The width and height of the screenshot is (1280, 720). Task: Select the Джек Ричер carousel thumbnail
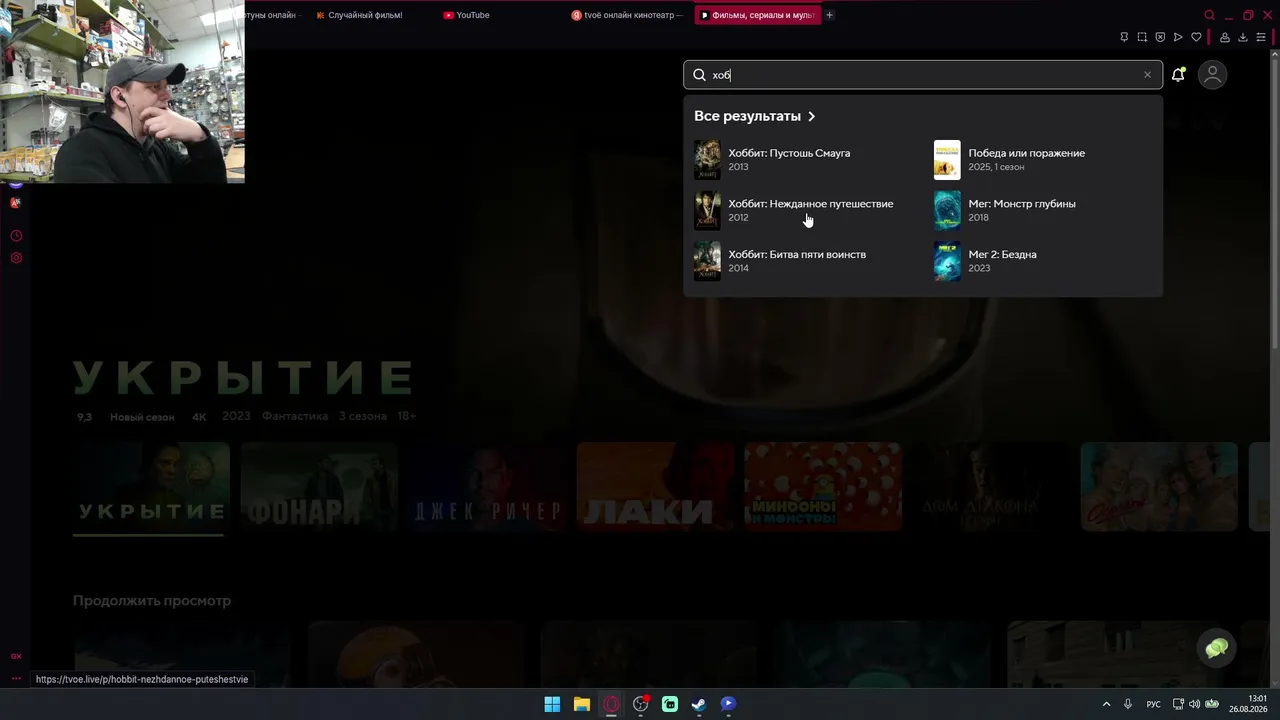click(487, 487)
